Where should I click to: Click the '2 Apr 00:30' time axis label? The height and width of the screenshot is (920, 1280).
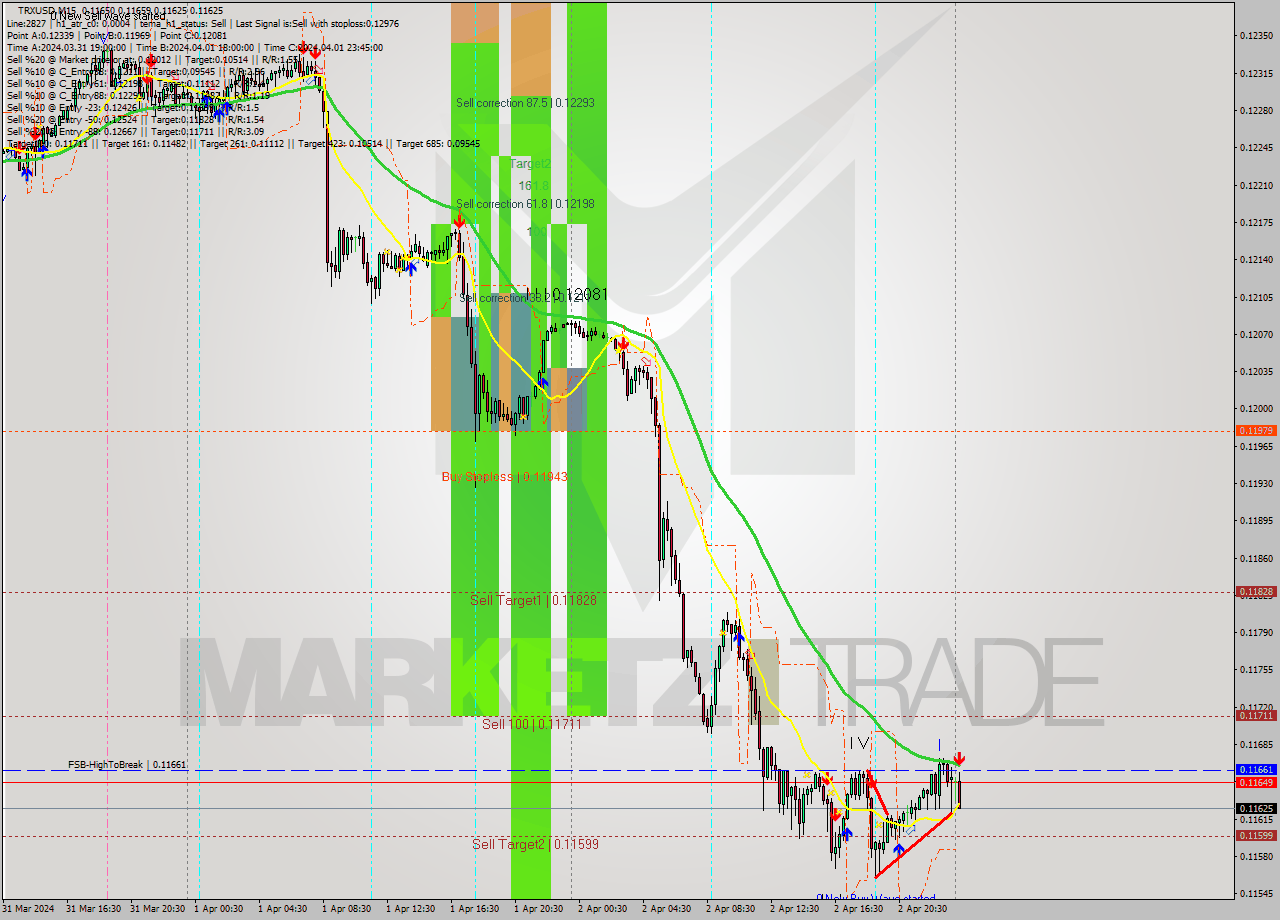coord(605,909)
